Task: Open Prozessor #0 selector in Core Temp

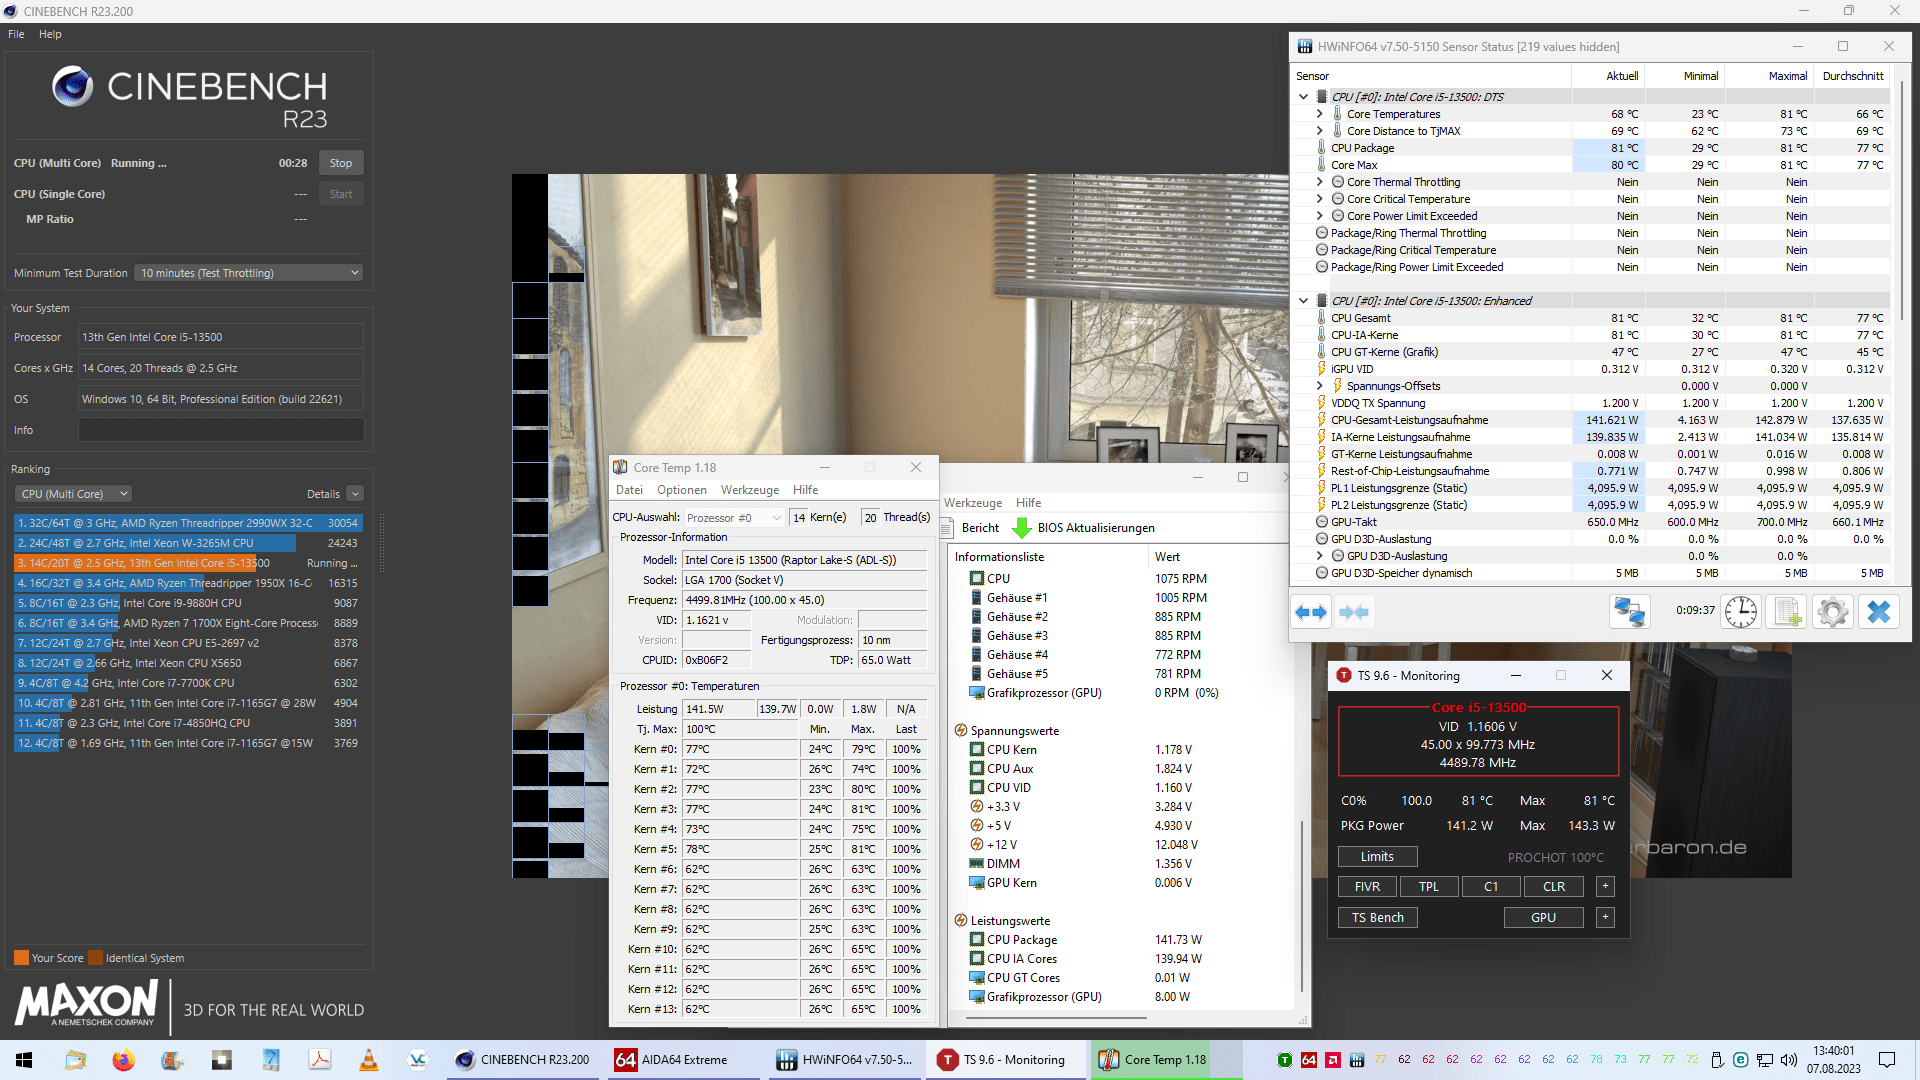Action: point(734,518)
